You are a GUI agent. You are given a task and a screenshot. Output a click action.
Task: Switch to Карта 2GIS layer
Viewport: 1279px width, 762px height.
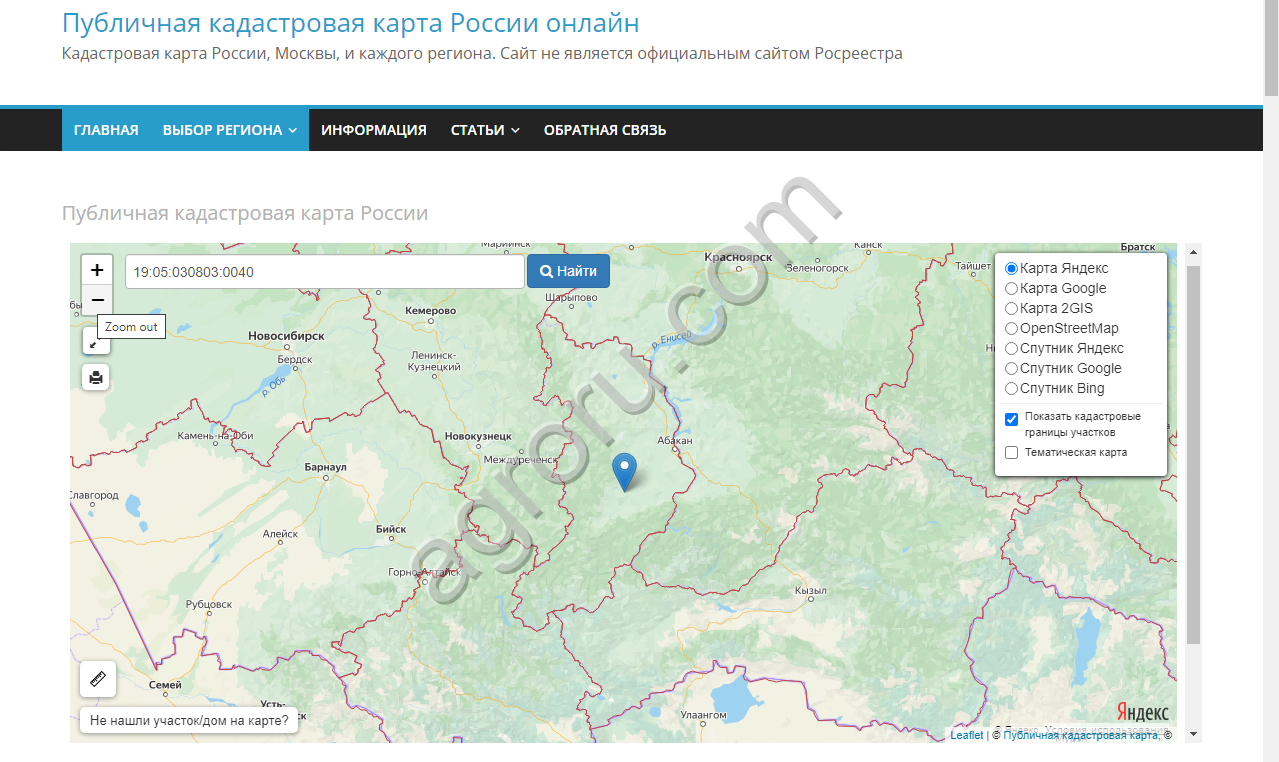pyautogui.click(x=1012, y=308)
